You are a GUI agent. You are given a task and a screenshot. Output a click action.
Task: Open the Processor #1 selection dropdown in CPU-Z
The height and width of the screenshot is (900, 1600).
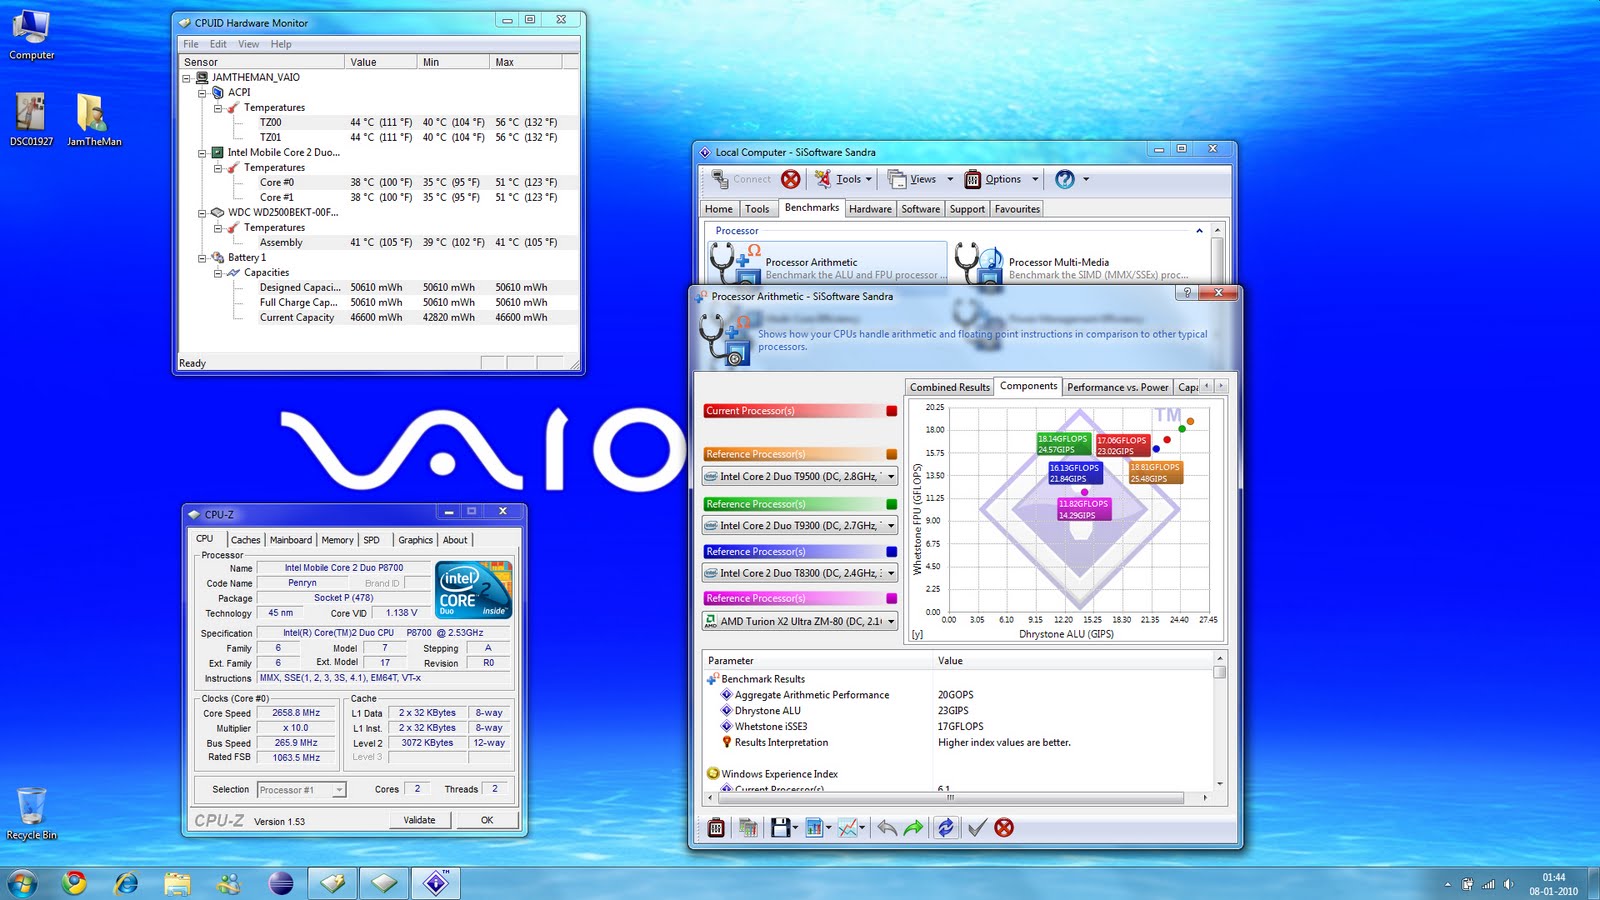[x=339, y=790]
